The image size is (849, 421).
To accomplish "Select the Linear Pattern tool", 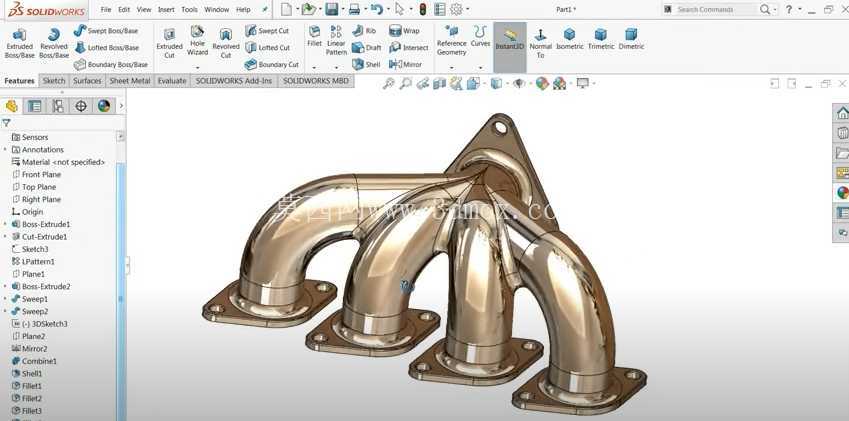I will point(336,41).
